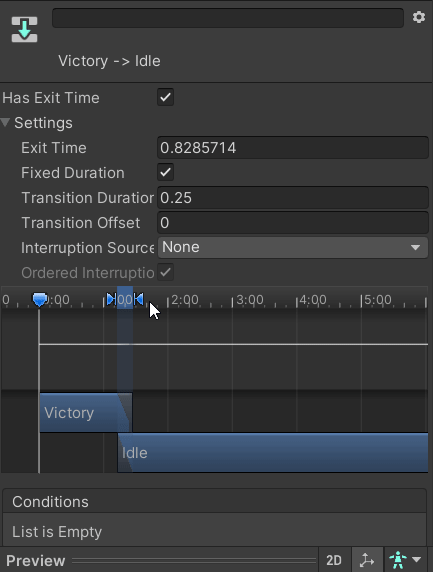Click the Transition Duration field

293,198
